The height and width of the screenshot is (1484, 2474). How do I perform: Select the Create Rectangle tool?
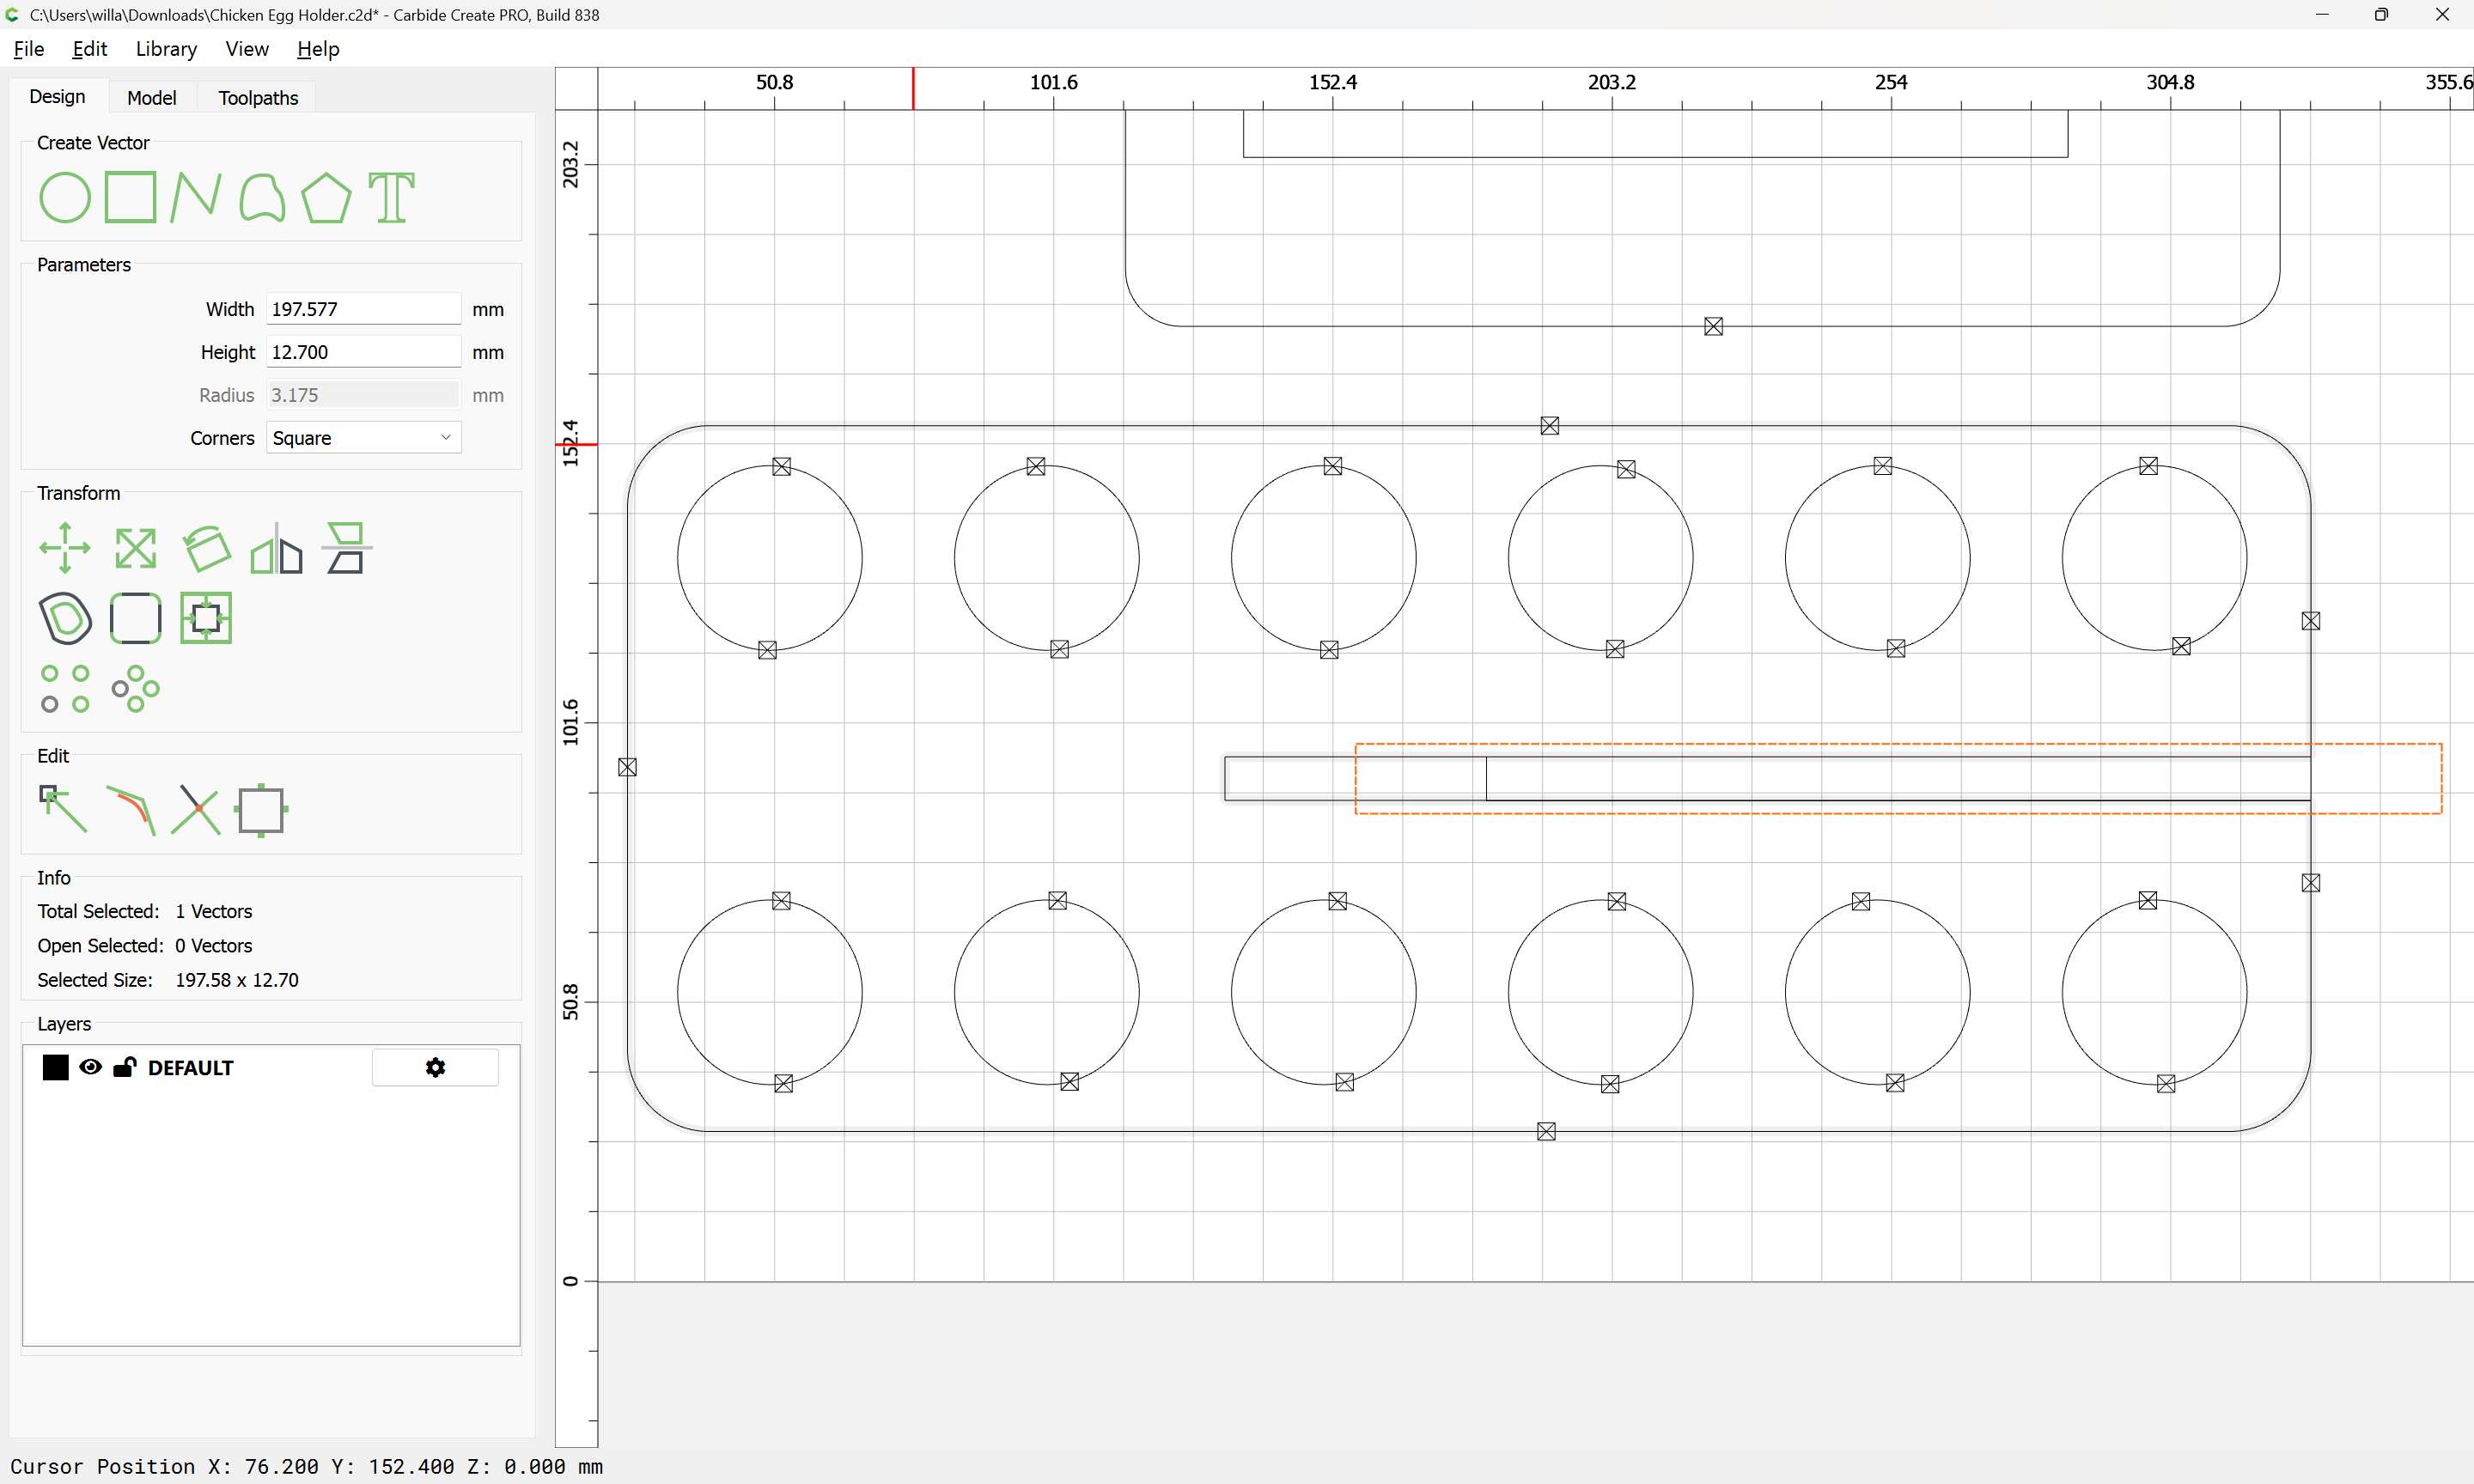tap(131, 197)
